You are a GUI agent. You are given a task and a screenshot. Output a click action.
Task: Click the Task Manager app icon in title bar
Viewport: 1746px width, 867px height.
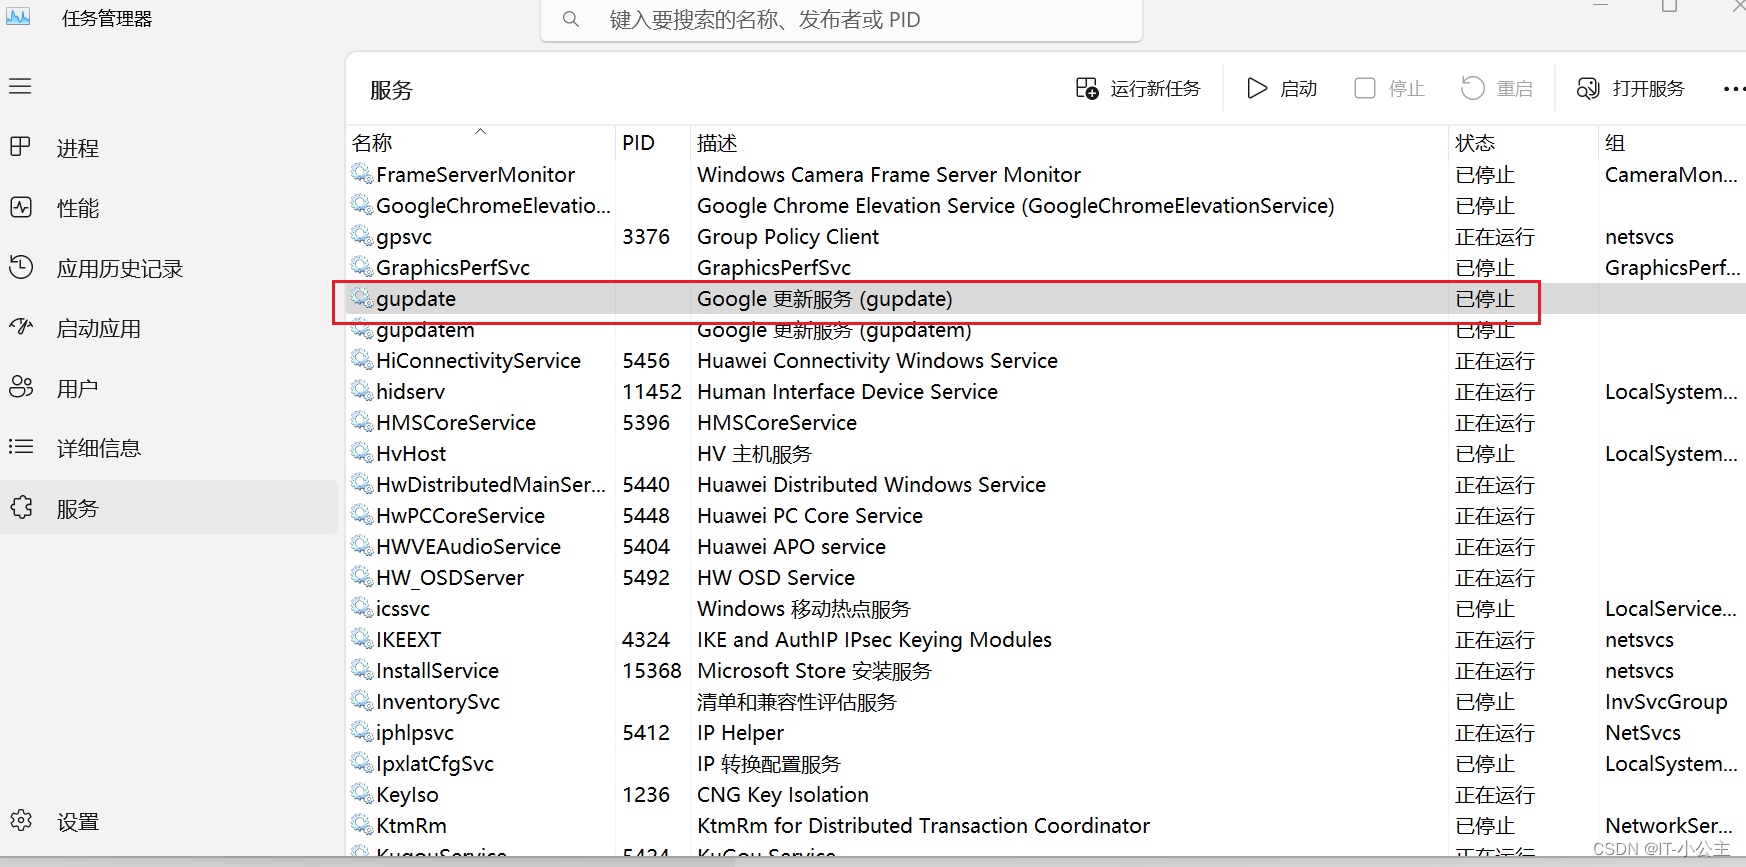tap(18, 16)
